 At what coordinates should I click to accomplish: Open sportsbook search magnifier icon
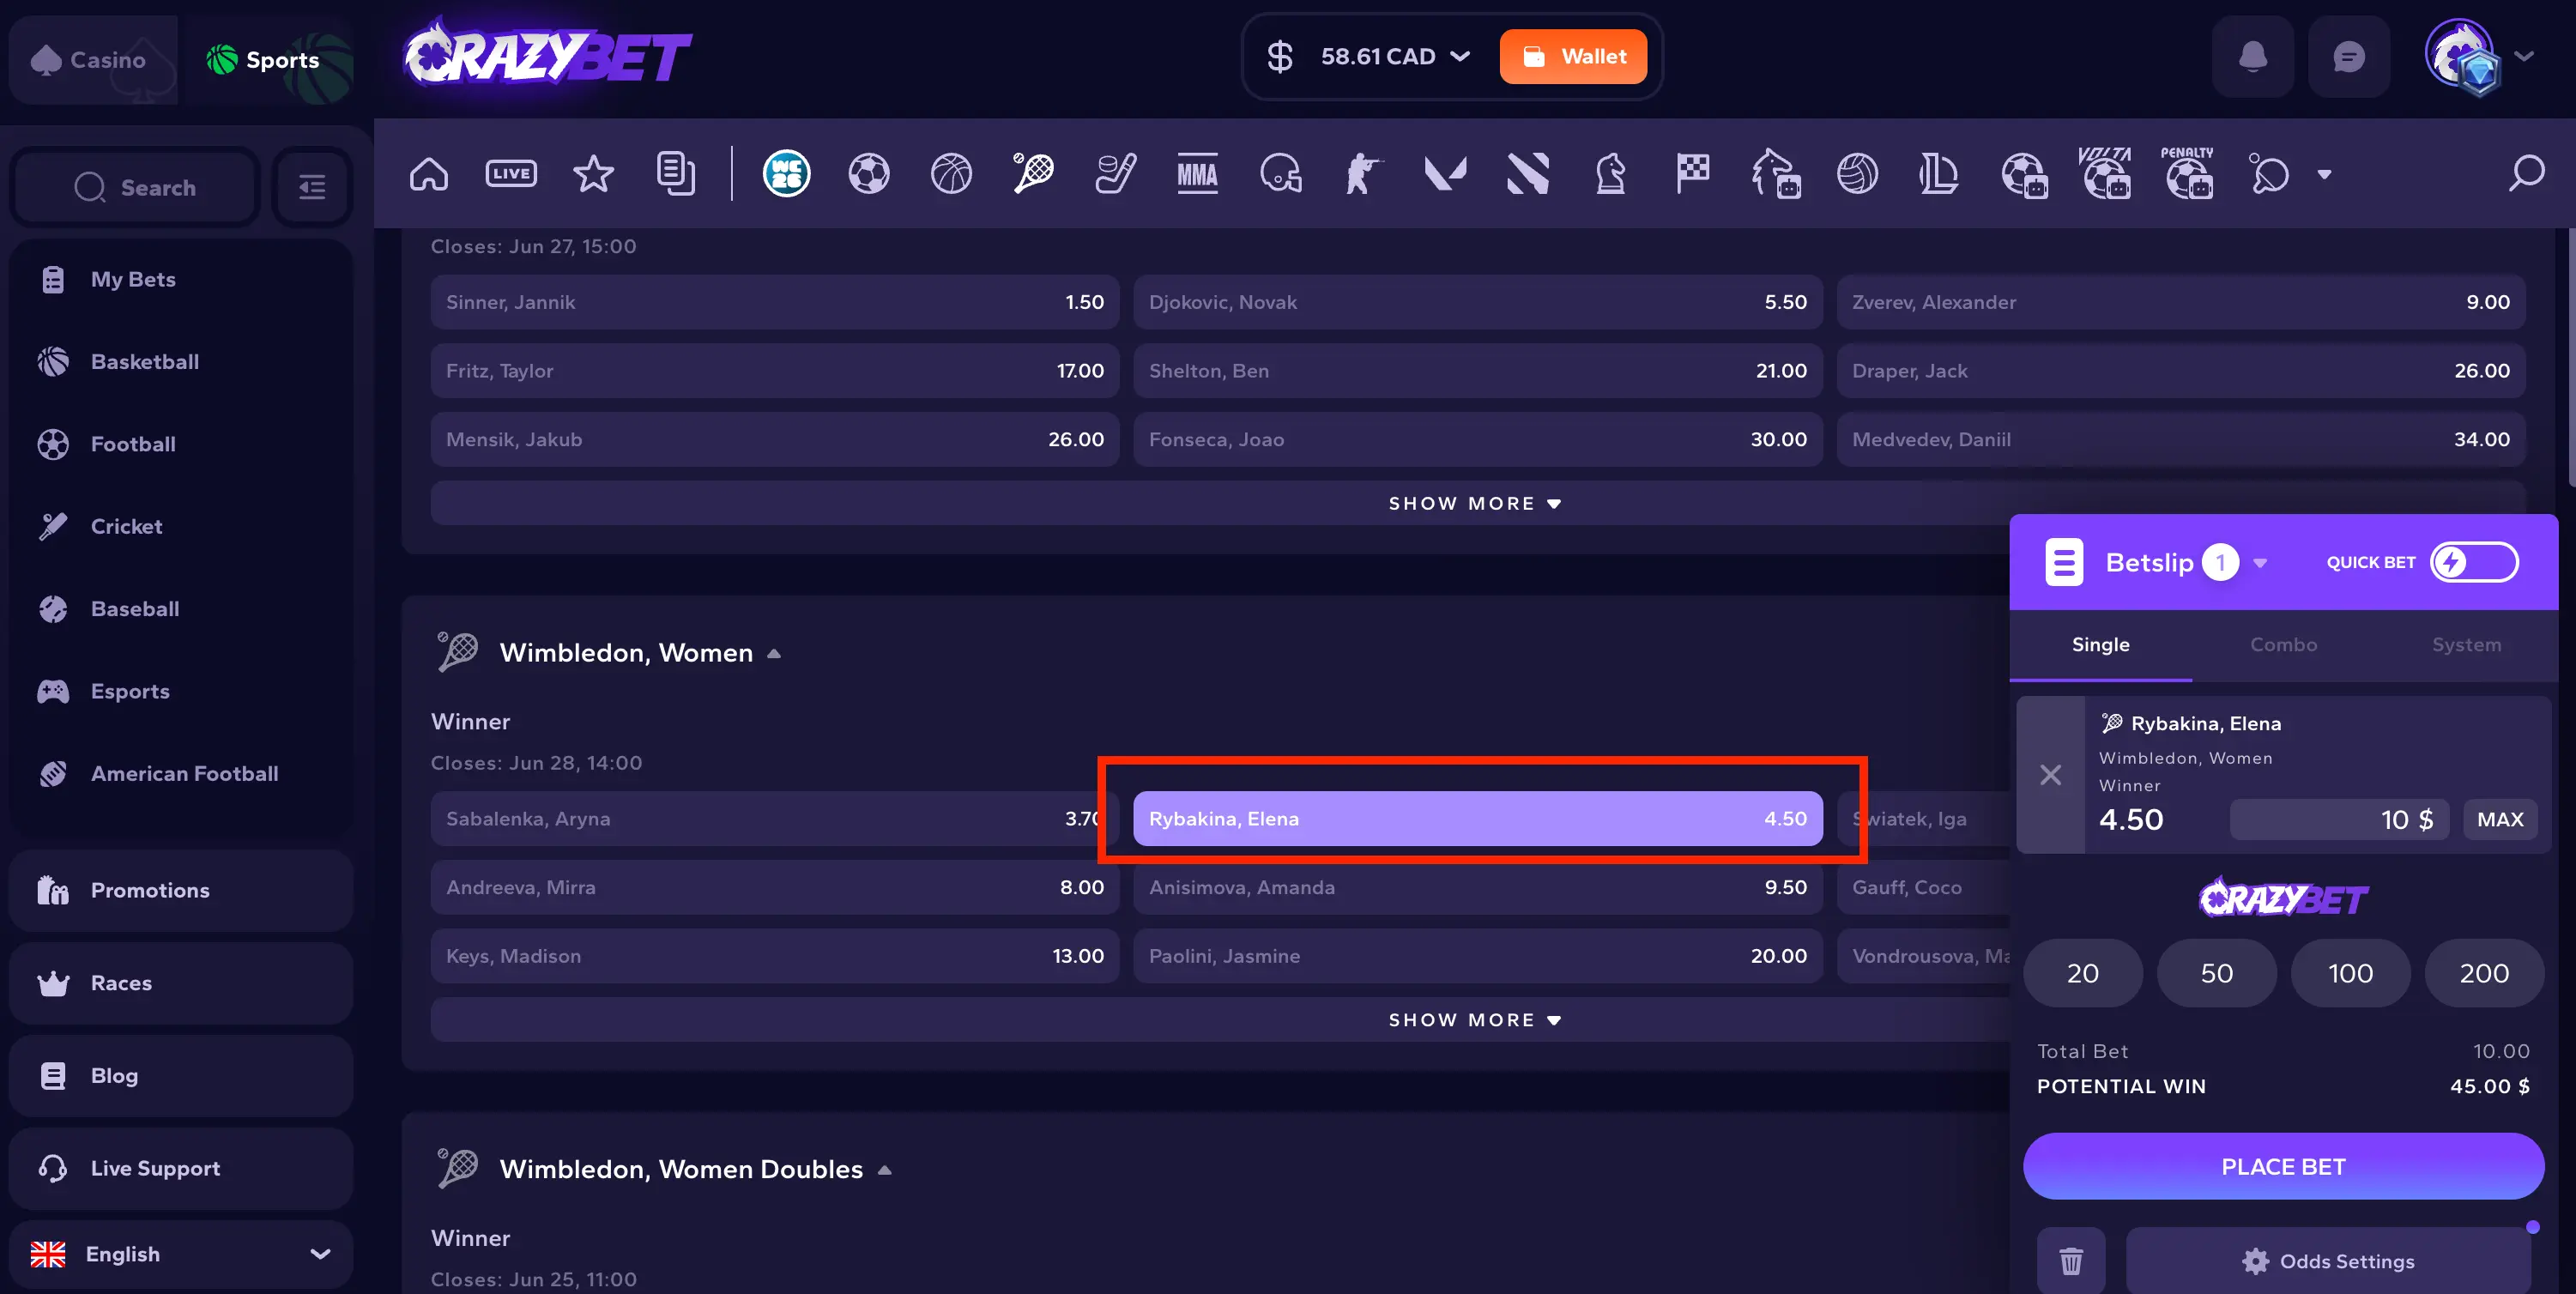click(2526, 173)
